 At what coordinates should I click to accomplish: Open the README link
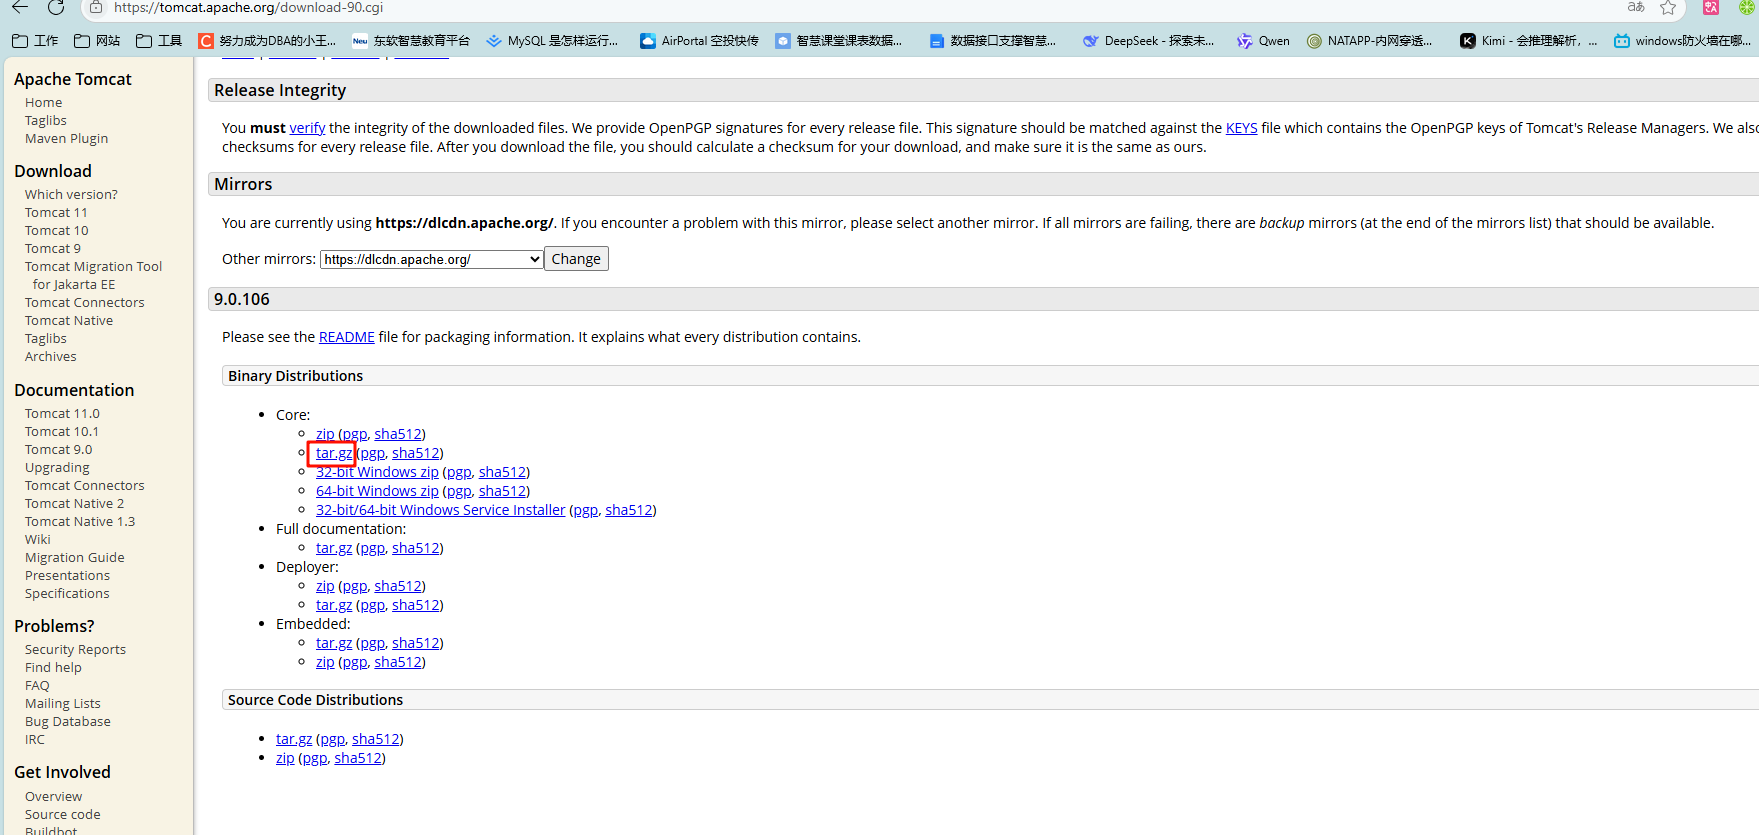point(346,337)
